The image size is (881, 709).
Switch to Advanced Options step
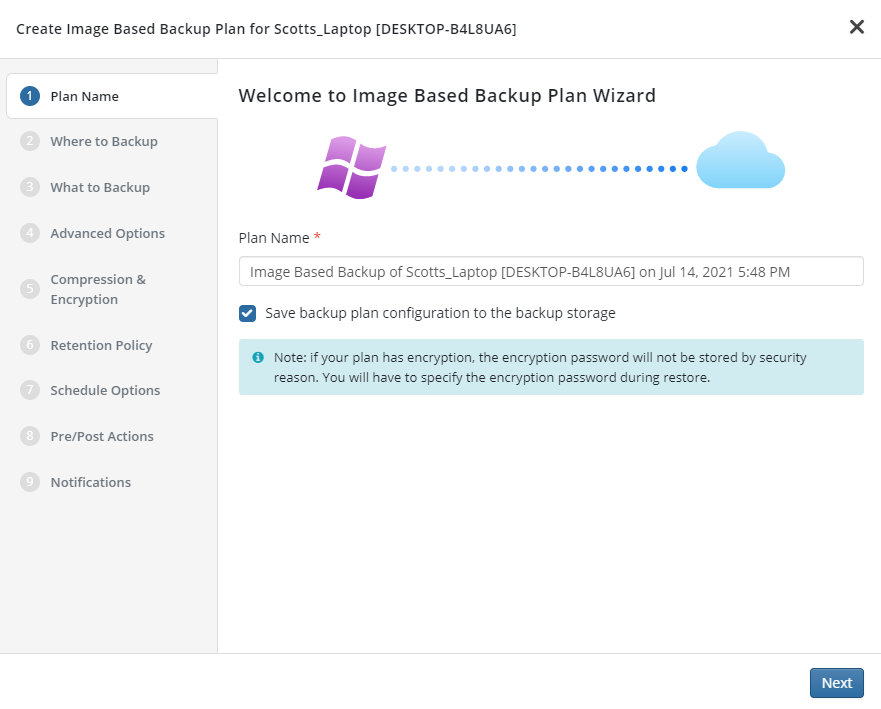click(107, 233)
